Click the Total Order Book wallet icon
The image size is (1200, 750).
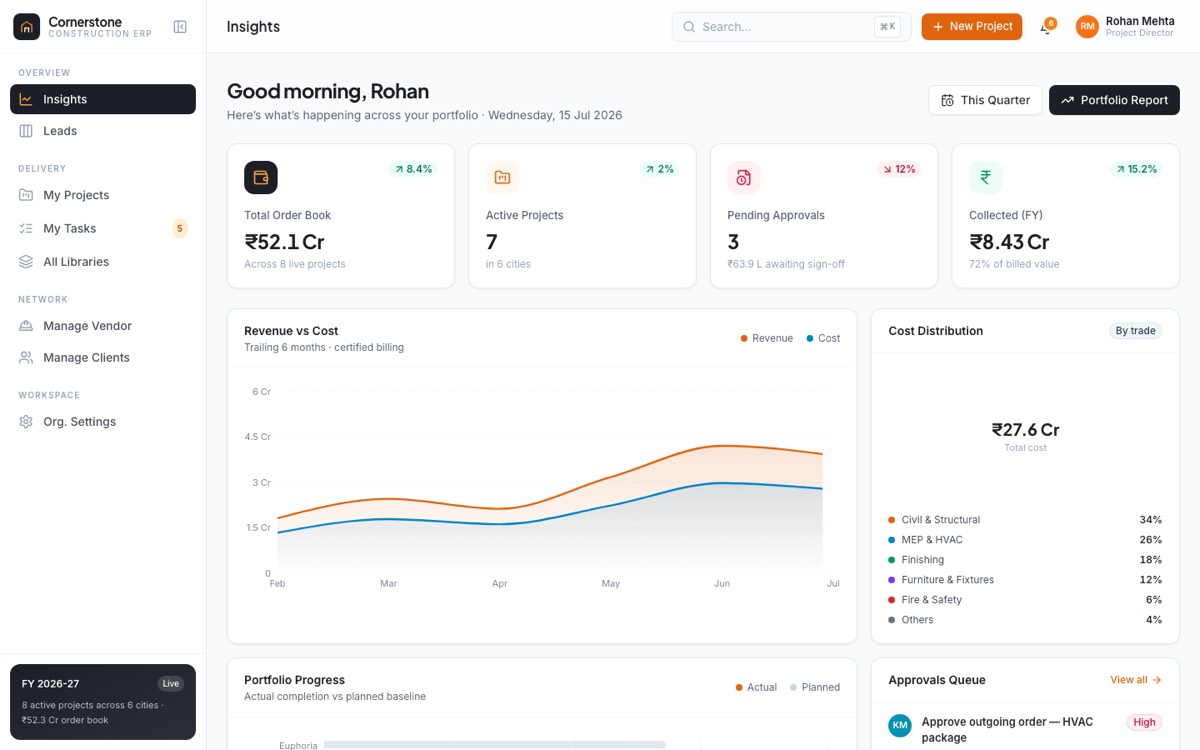tap(261, 177)
